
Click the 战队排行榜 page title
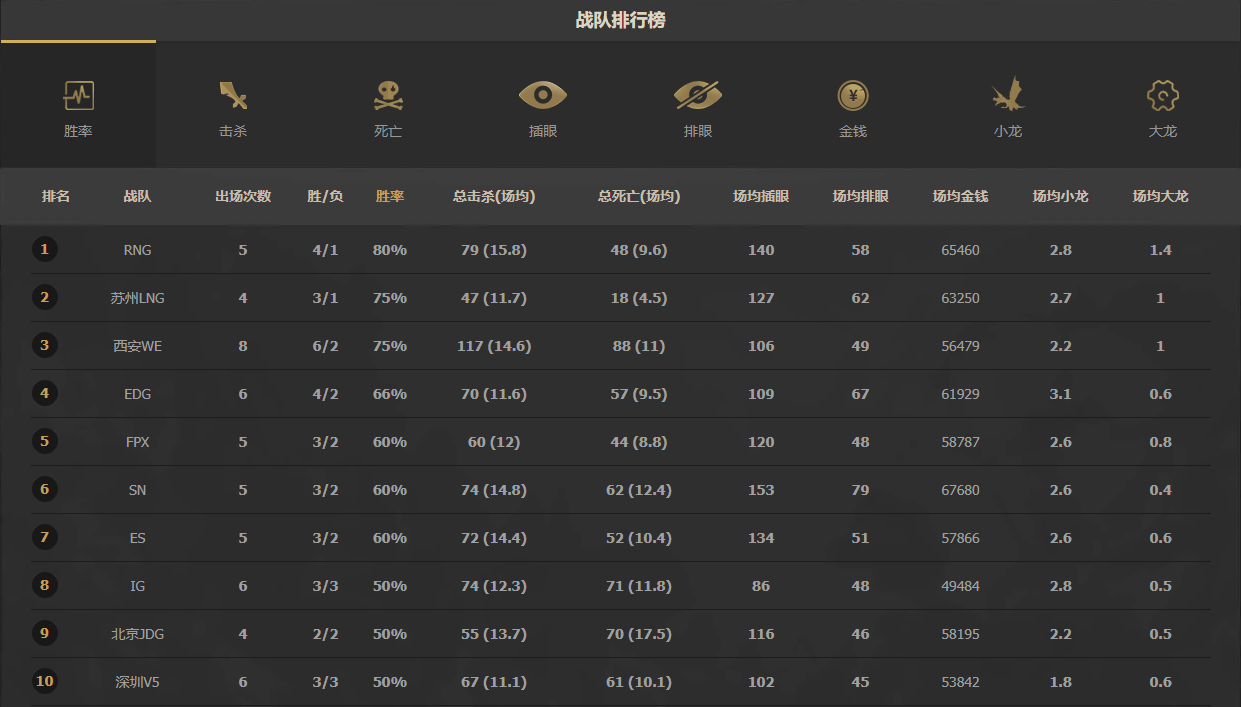(x=620, y=20)
